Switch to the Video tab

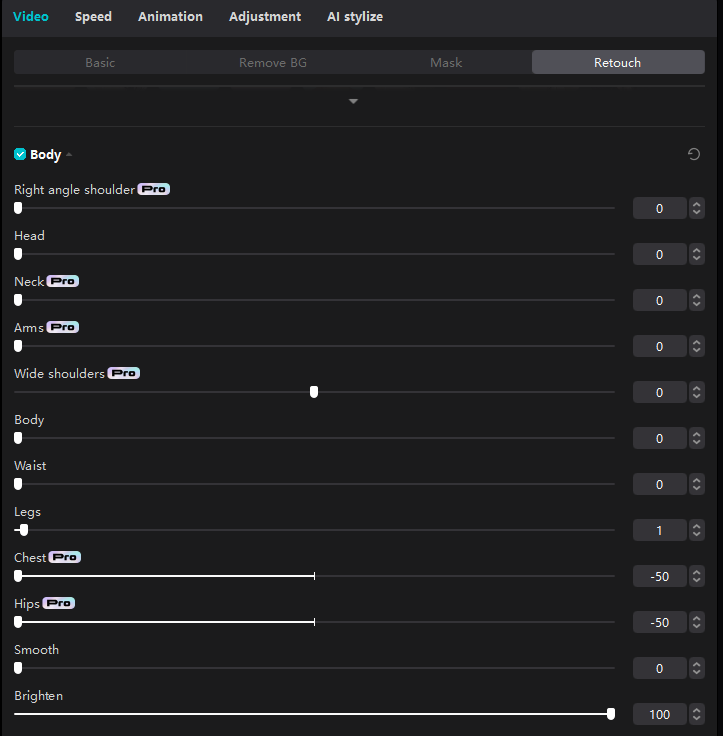point(31,16)
